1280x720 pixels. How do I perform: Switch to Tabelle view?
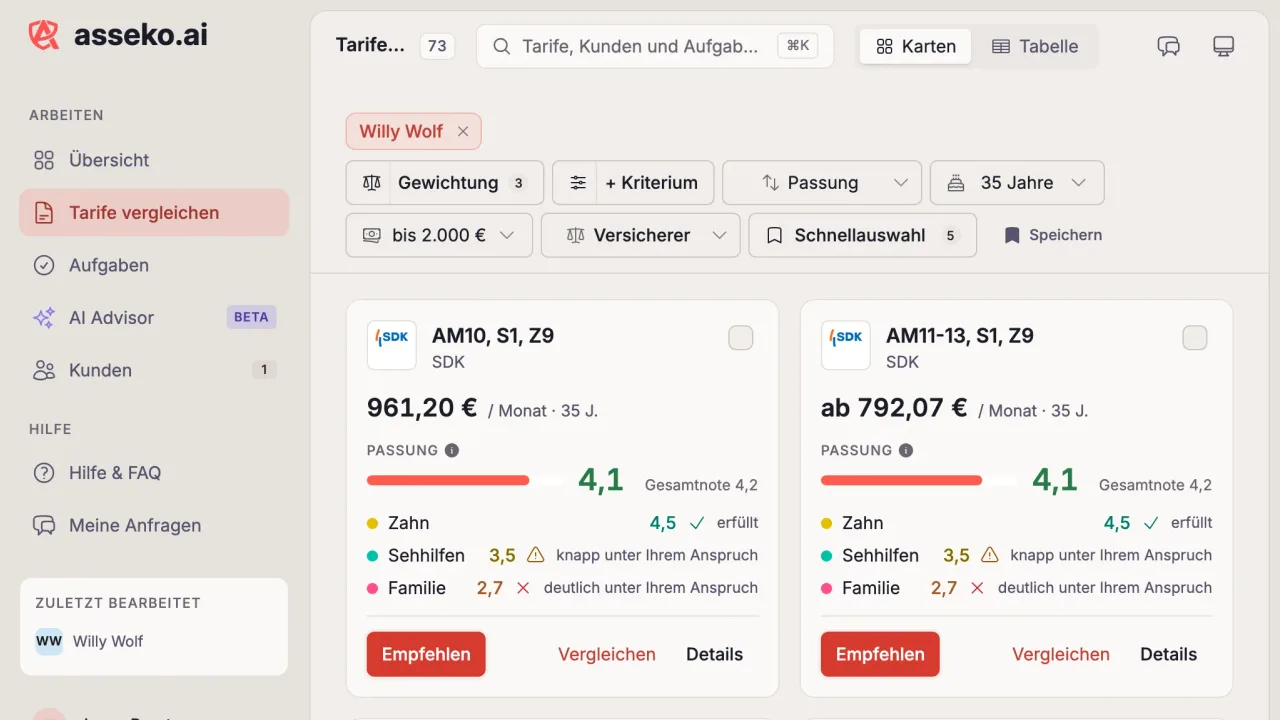click(1035, 46)
